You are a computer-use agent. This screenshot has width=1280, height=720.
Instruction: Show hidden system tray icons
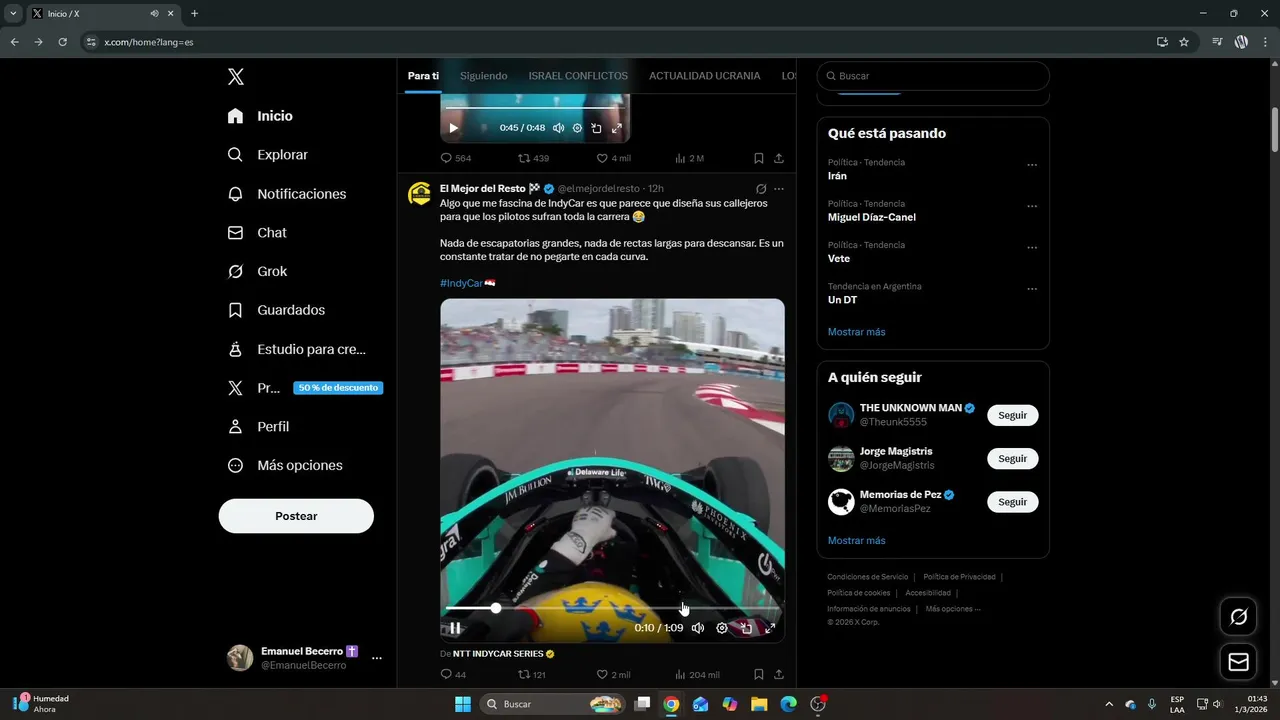[x=1108, y=704]
